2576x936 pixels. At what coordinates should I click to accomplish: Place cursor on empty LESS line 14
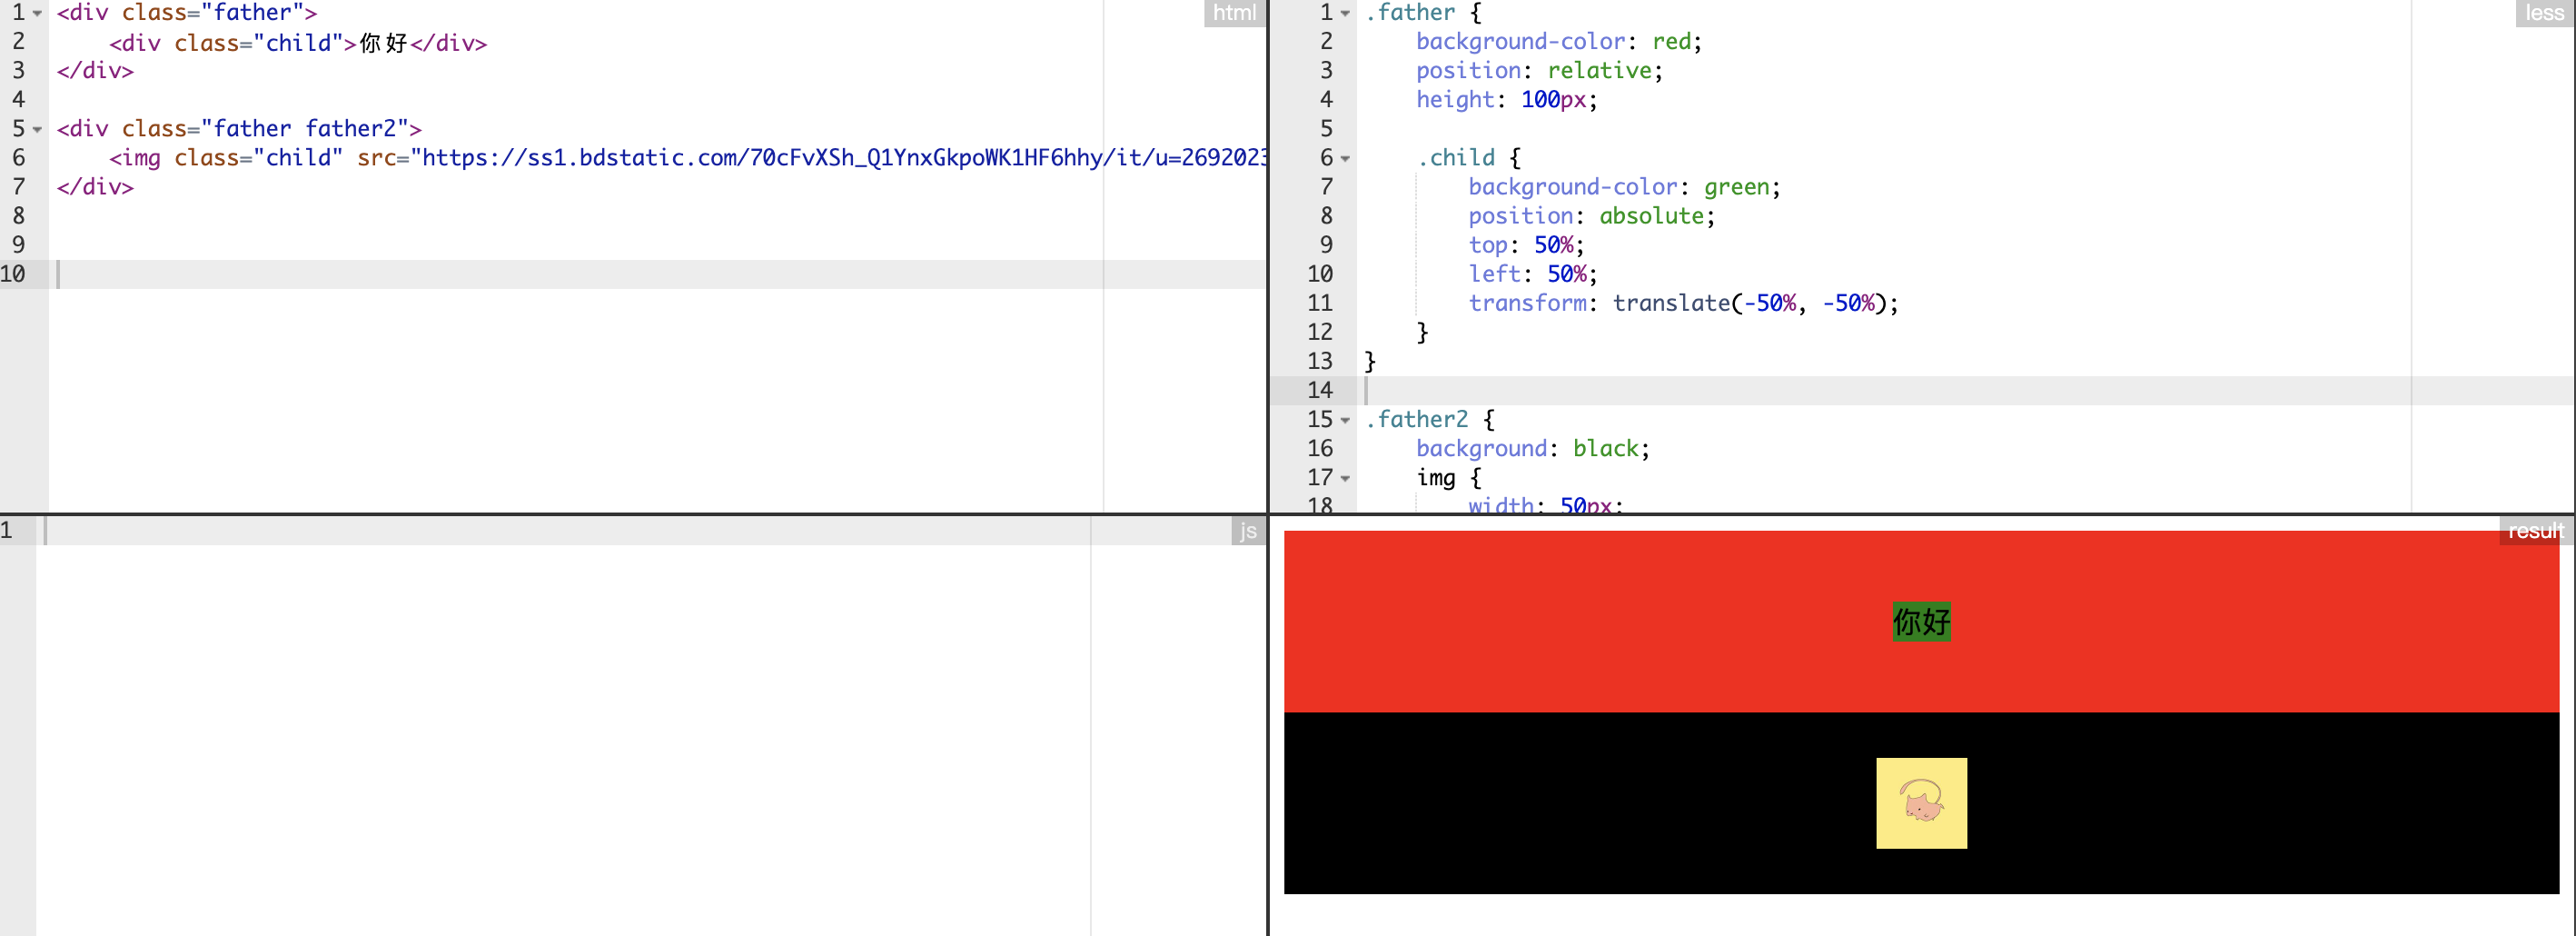[x=1800, y=391]
